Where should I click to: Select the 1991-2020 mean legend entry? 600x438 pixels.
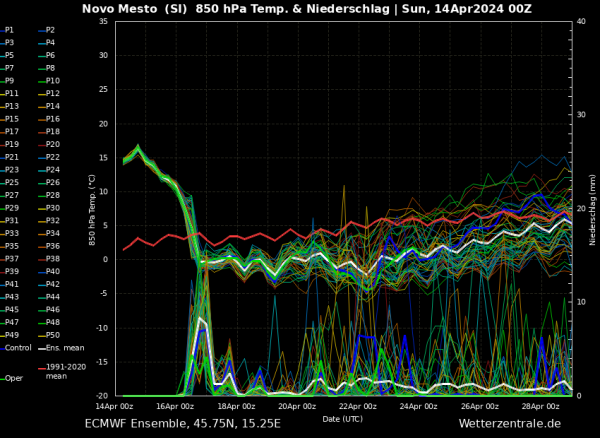[64, 372]
